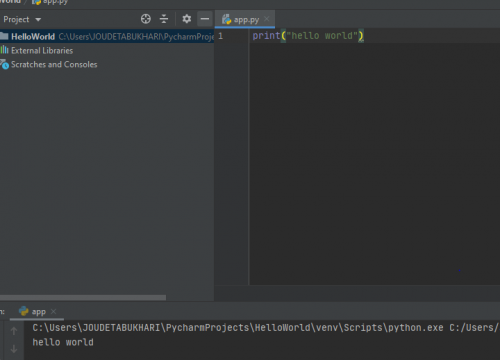Click the print statement in editor

(x=308, y=36)
